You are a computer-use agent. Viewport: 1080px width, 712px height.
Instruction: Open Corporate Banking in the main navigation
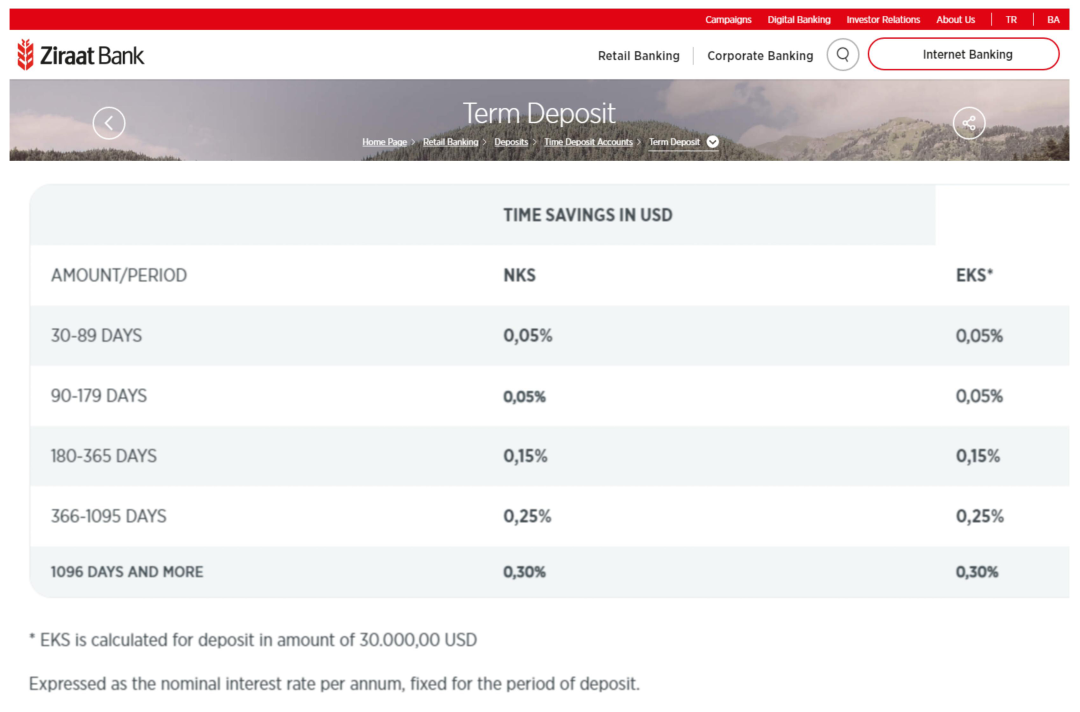pos(760,56)
